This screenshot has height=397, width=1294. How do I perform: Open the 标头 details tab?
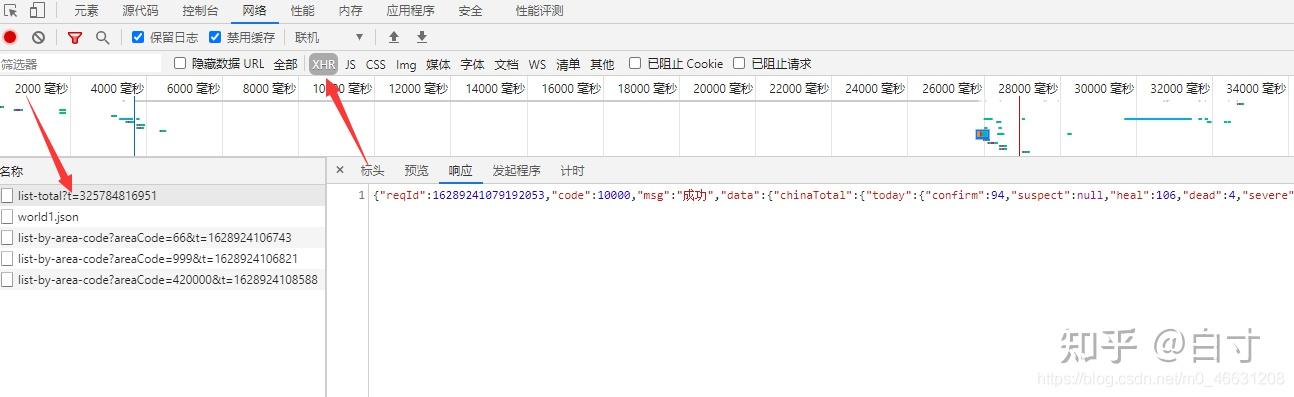click(372, 171)
